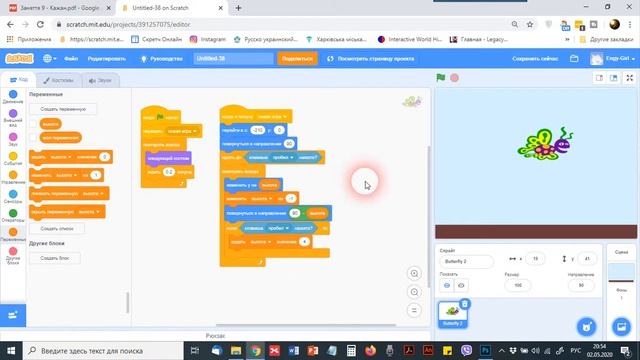The width and height of the screenshot is (640, 360).
Task: Open variable dropdown in palette 'задать' block
Action: point(61,157)
